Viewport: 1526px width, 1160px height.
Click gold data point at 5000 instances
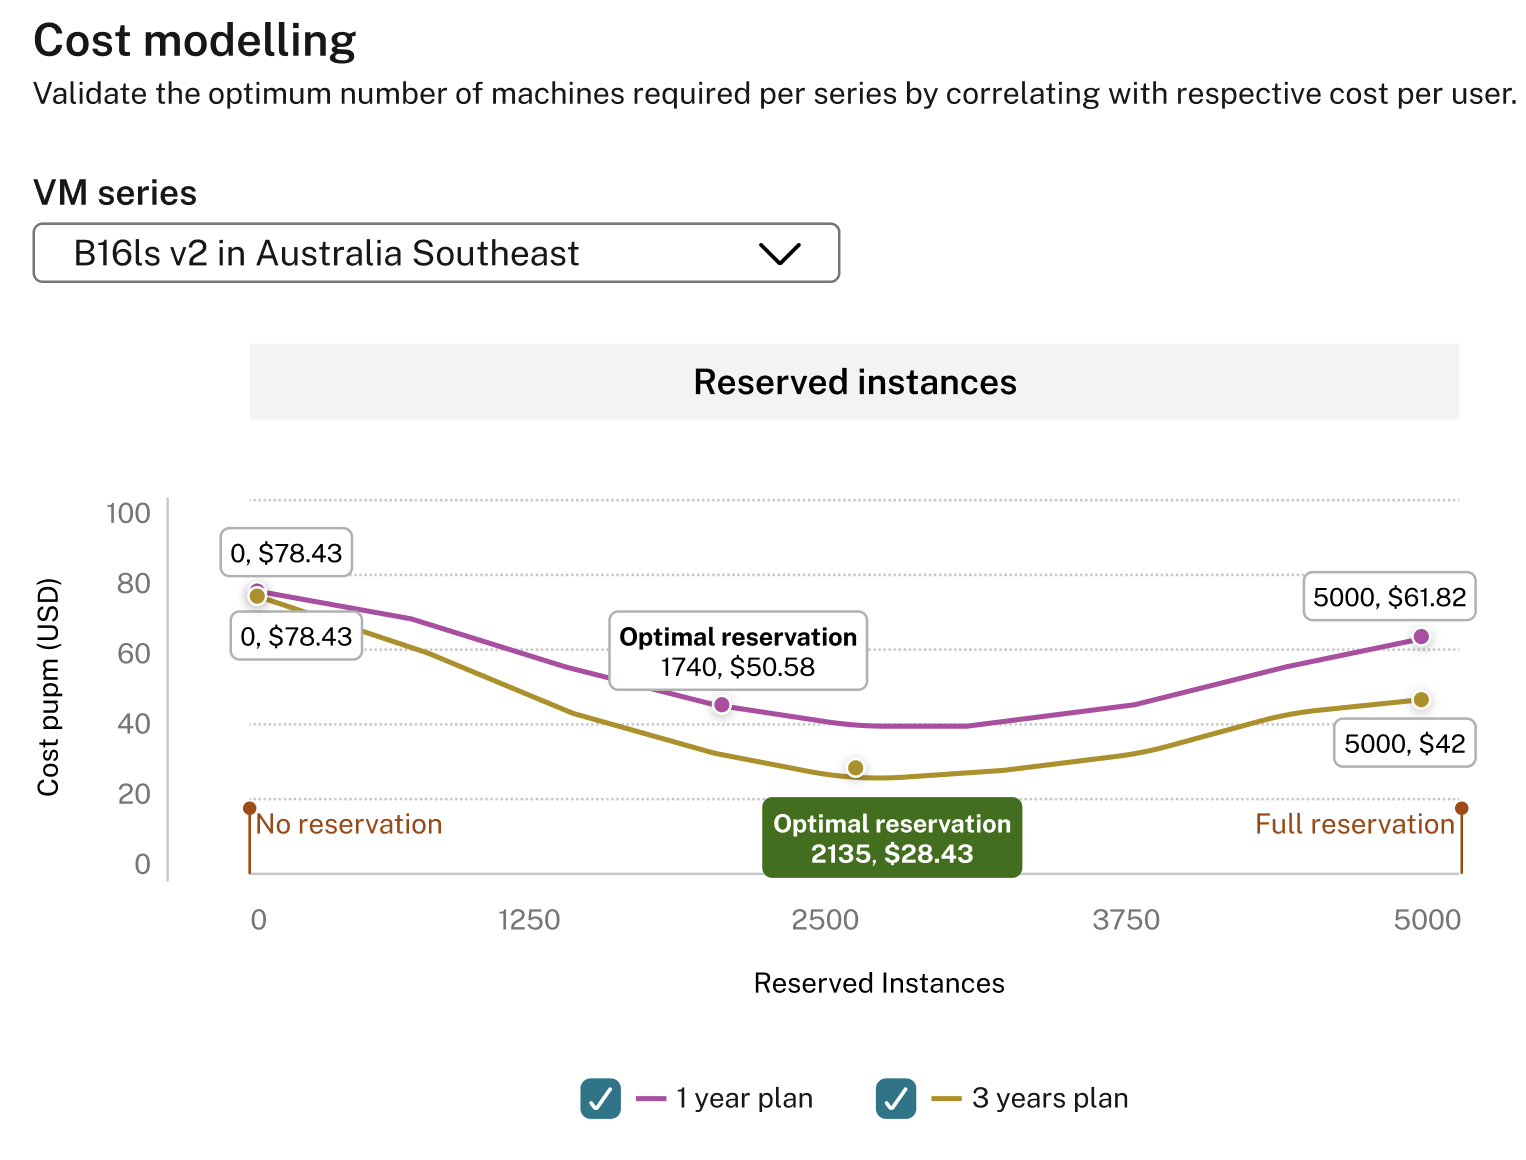(1421, 700)
